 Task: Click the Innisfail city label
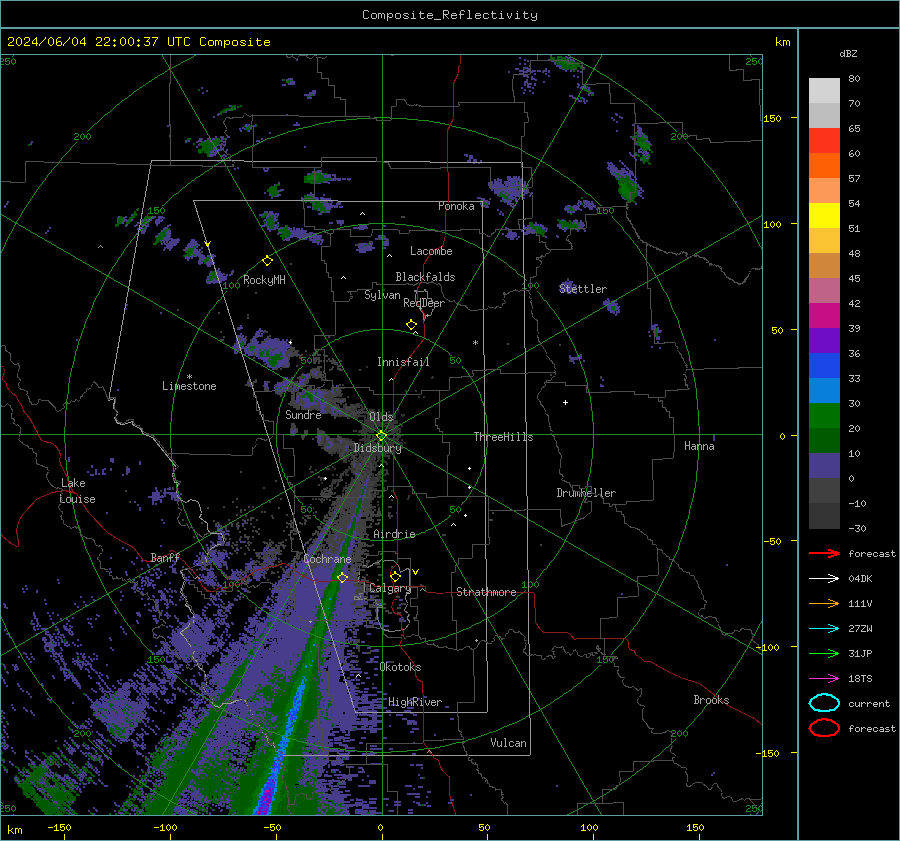403,362
